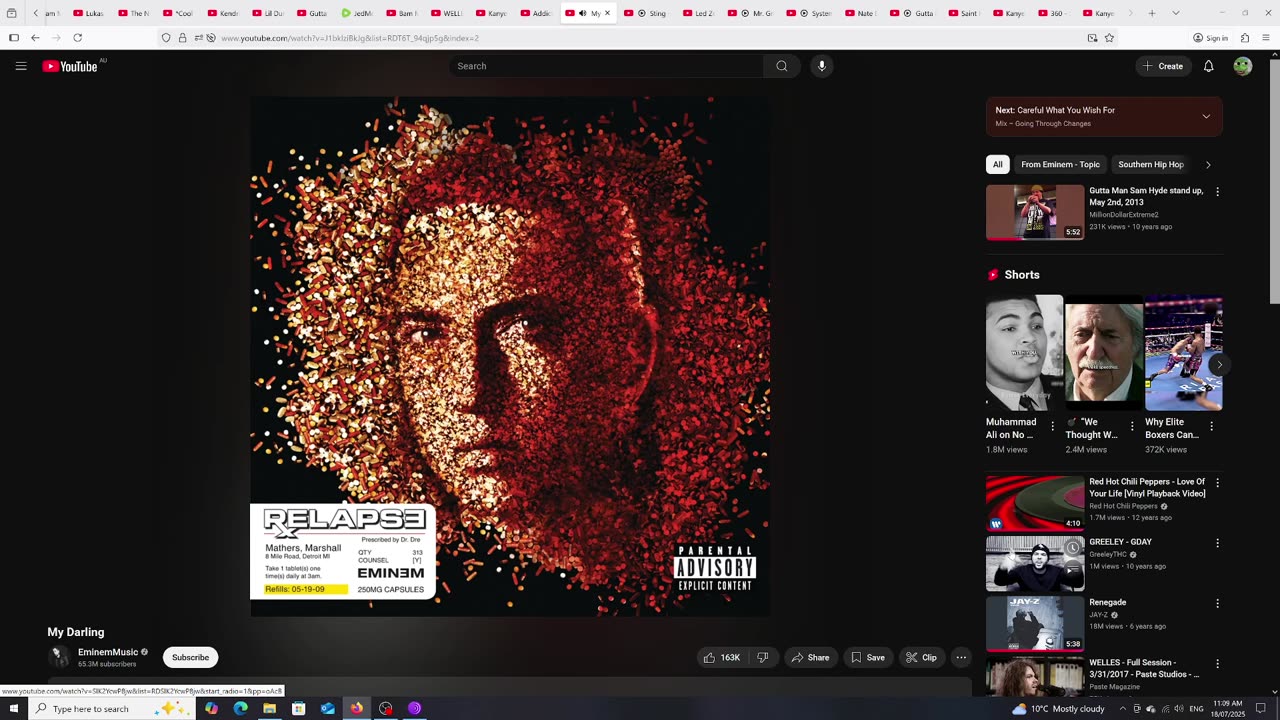Click the browser address bar URL
The image size is (1280, 720).
(x=350, y=38)
